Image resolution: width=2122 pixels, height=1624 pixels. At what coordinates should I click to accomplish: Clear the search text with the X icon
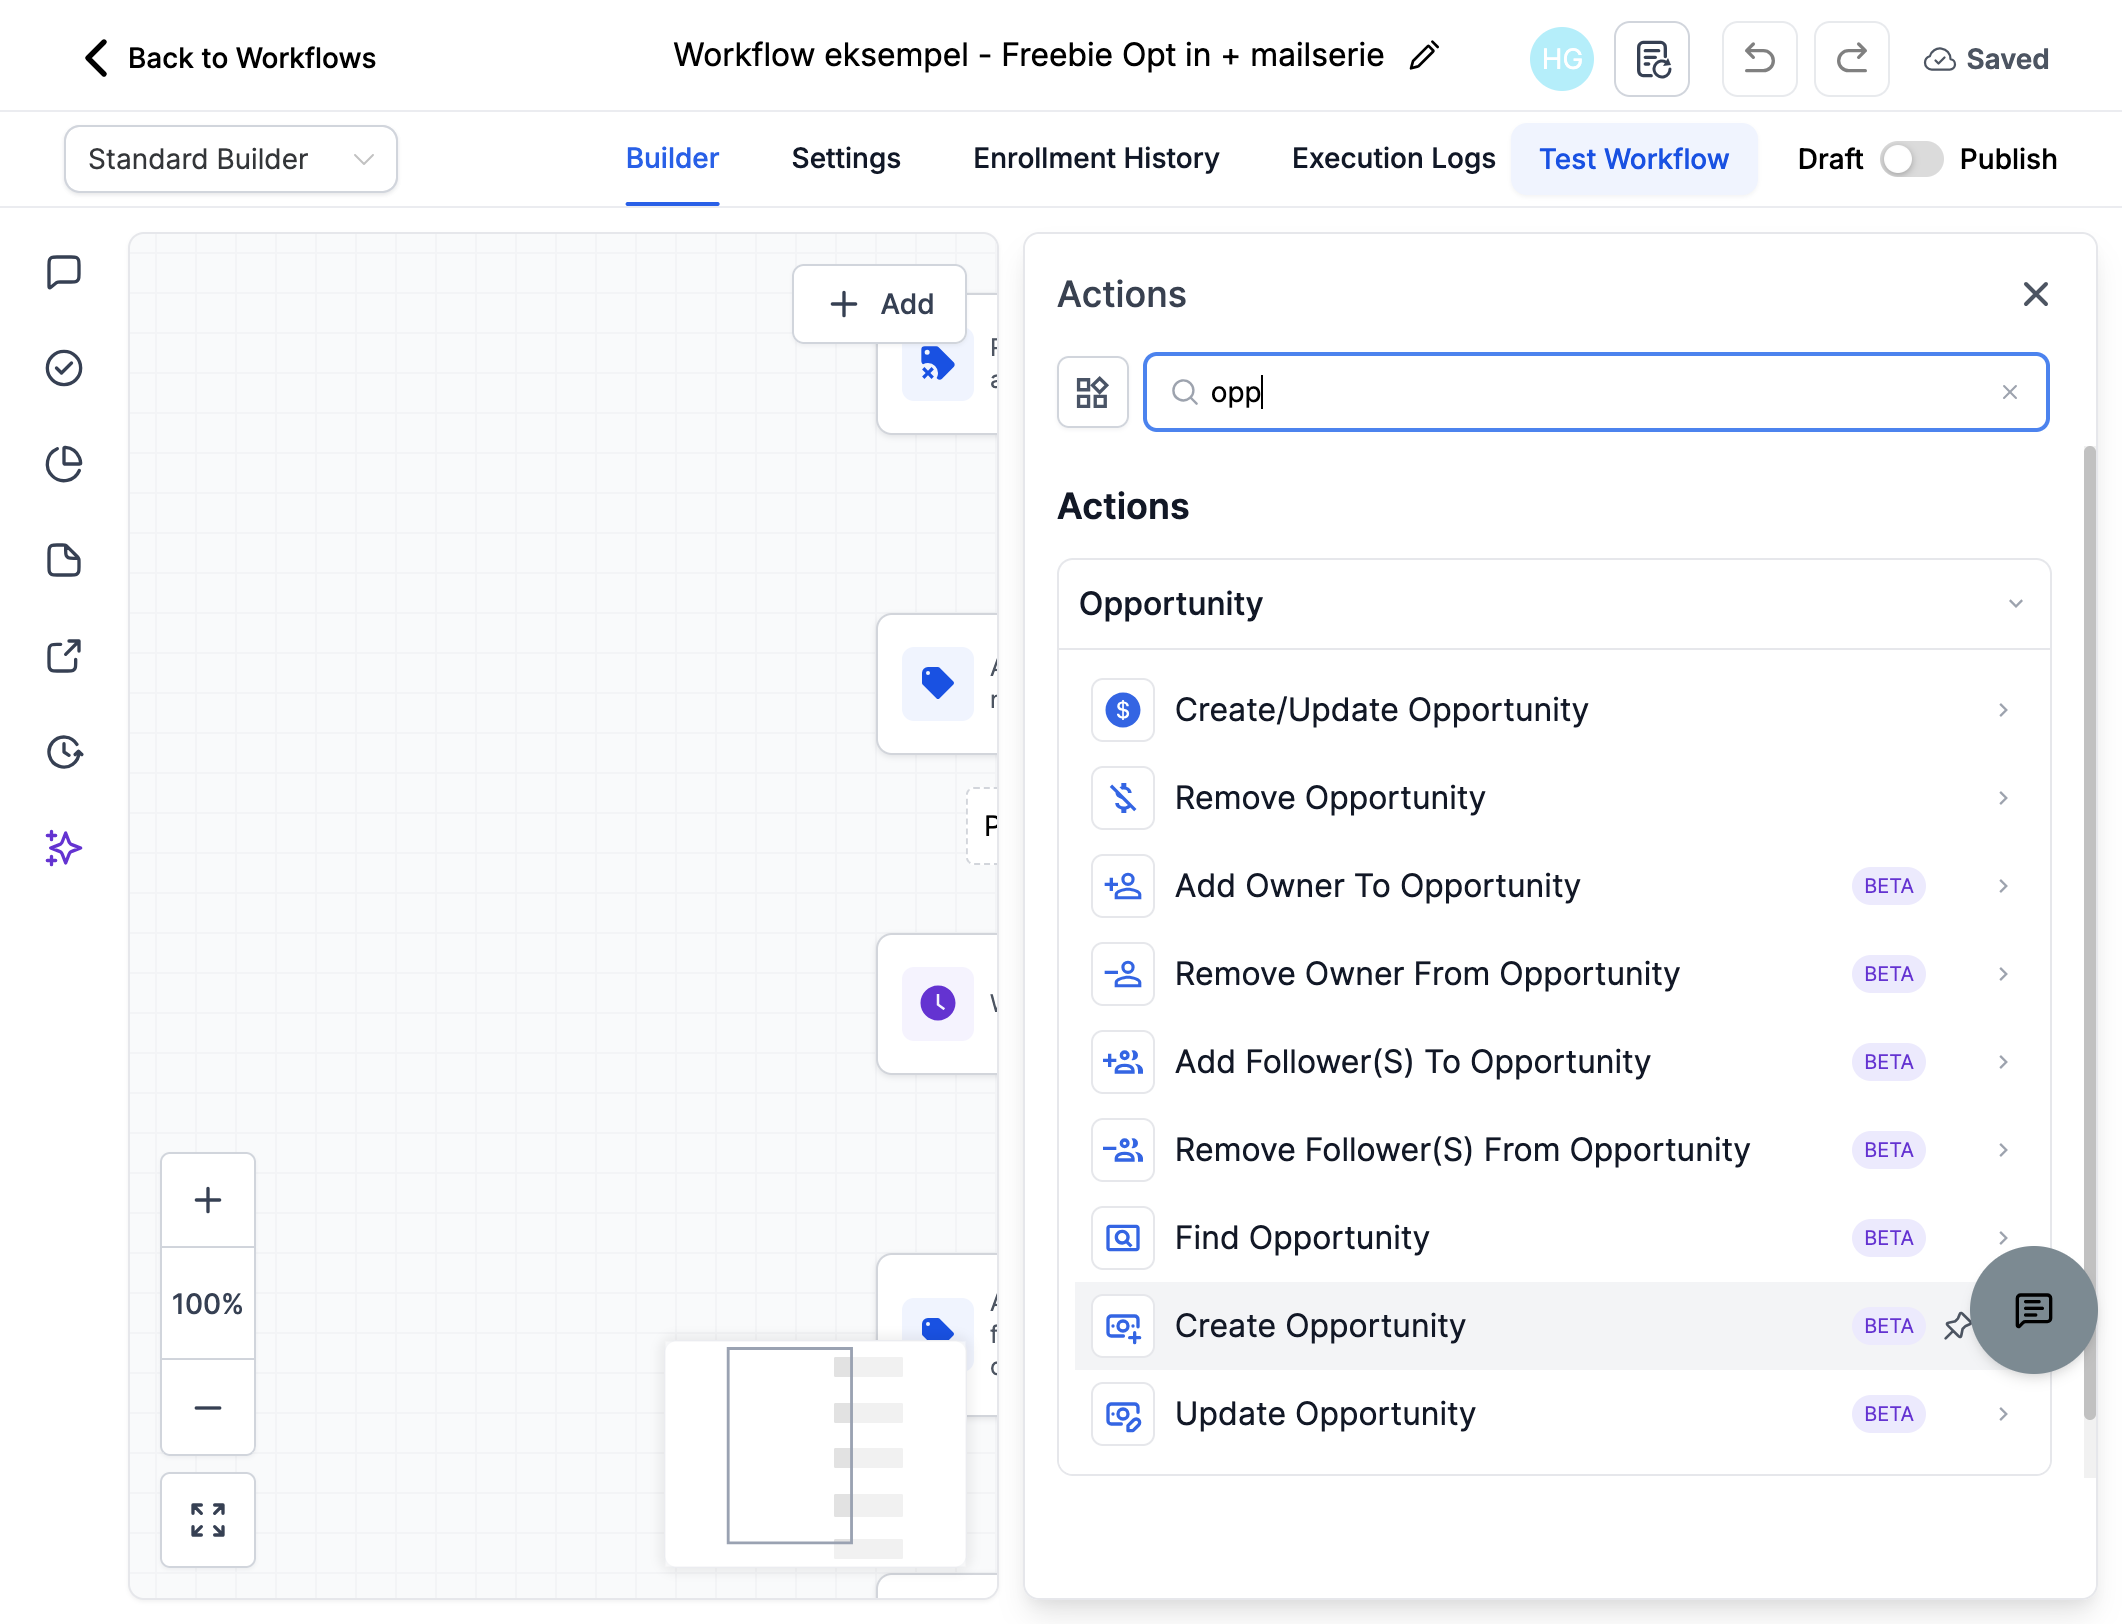point(2010,392)
